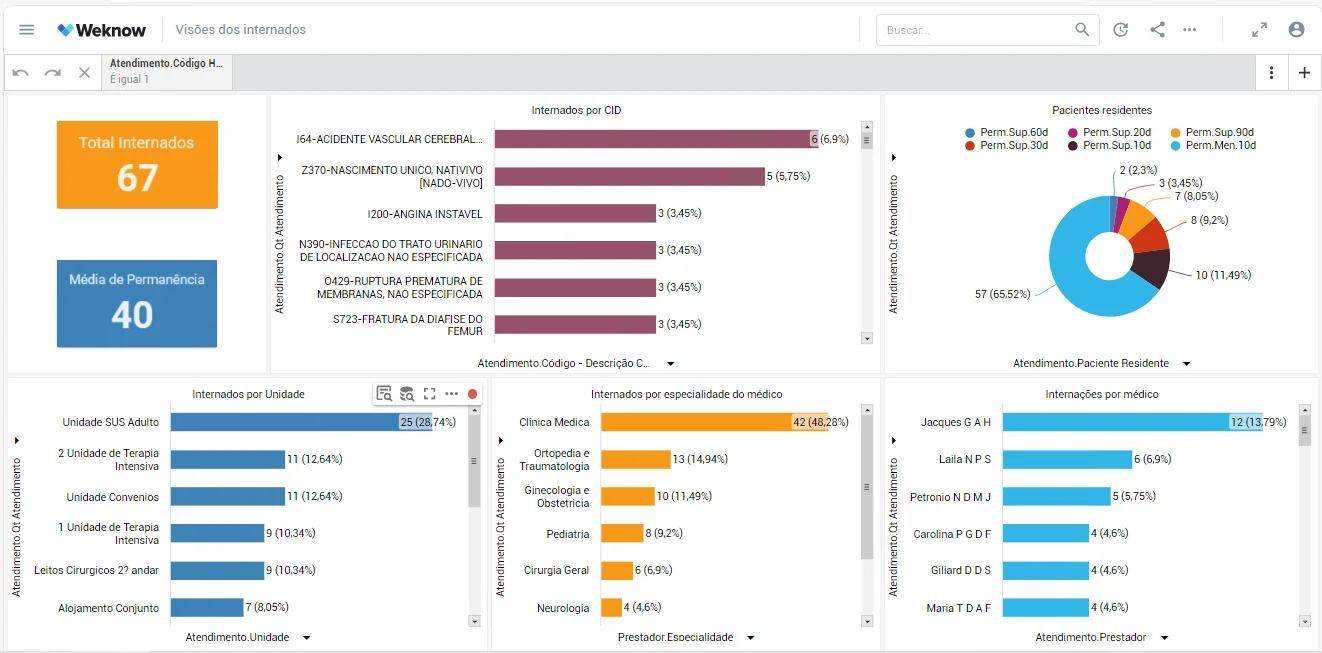1322x653 pixels.
Task: Click the Weknow logo
Action: pyautogui.click(x=102, y=30)
